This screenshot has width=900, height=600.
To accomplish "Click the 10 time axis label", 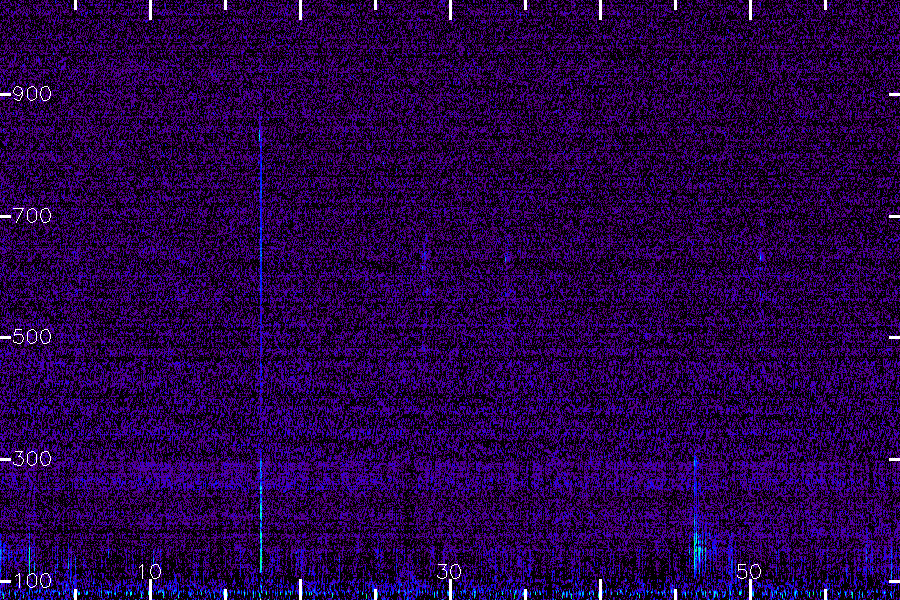I will pyautogui.click(x=150, y=571).
